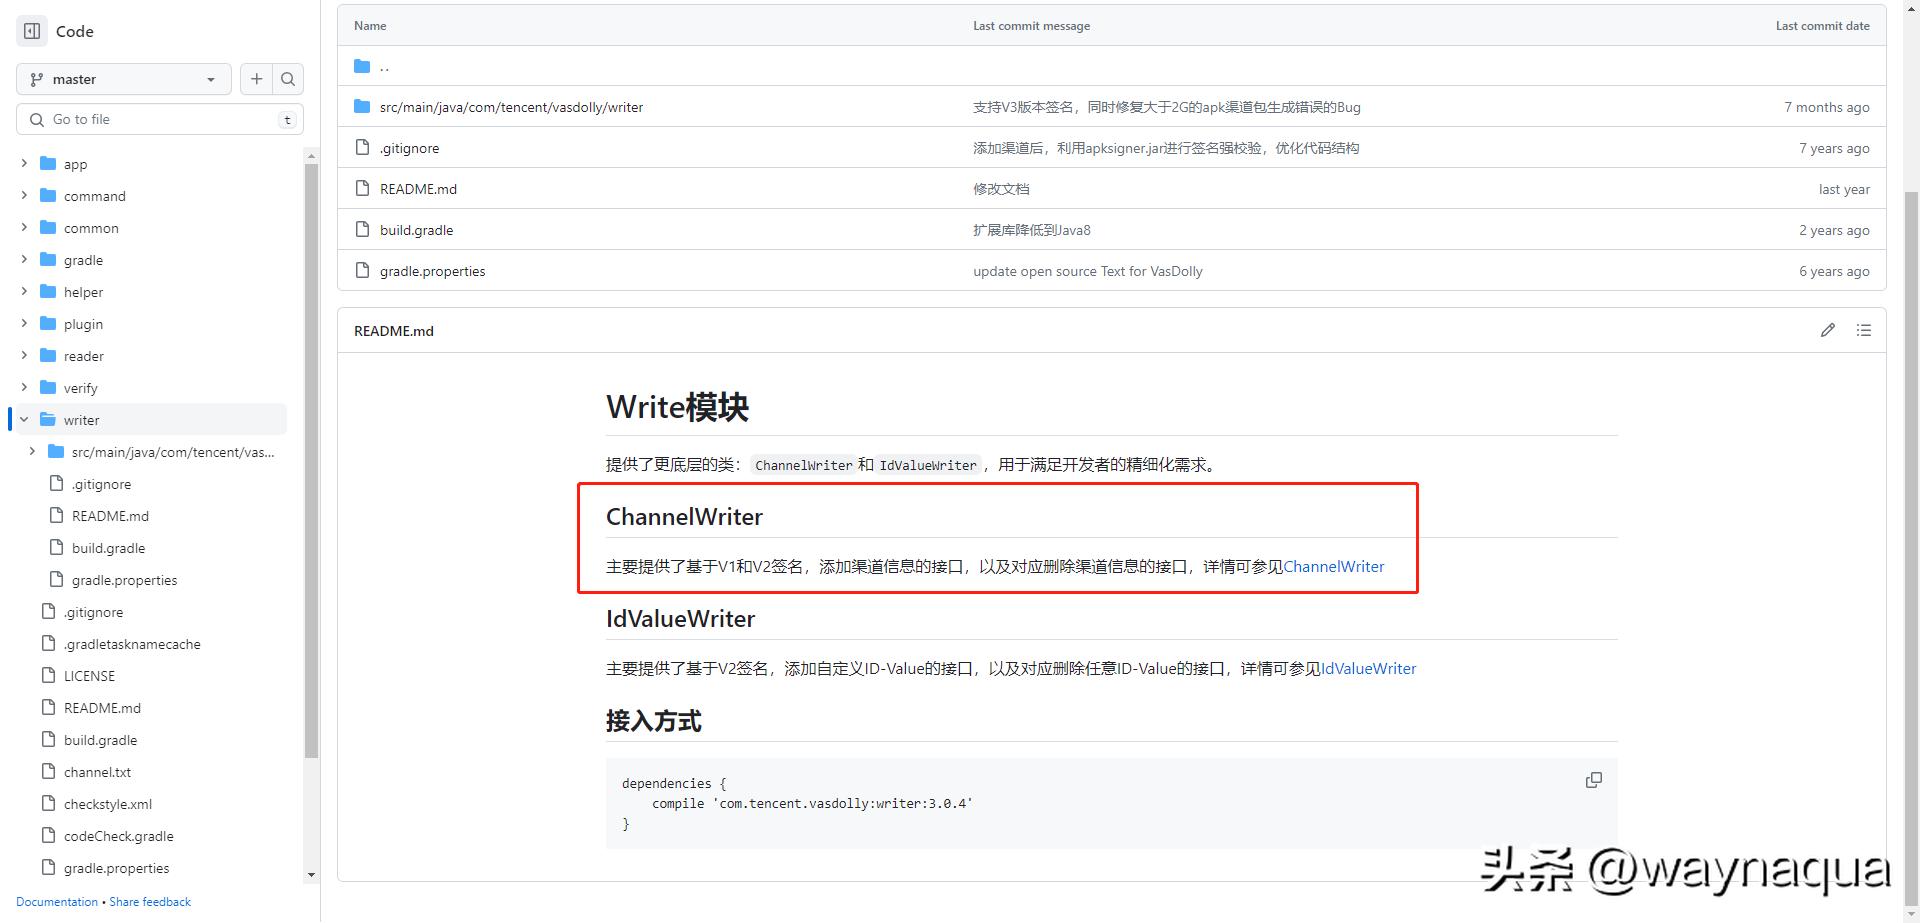Open the master branch dropdown
The image size is (1920, 923).
click(x=123, y=79)
